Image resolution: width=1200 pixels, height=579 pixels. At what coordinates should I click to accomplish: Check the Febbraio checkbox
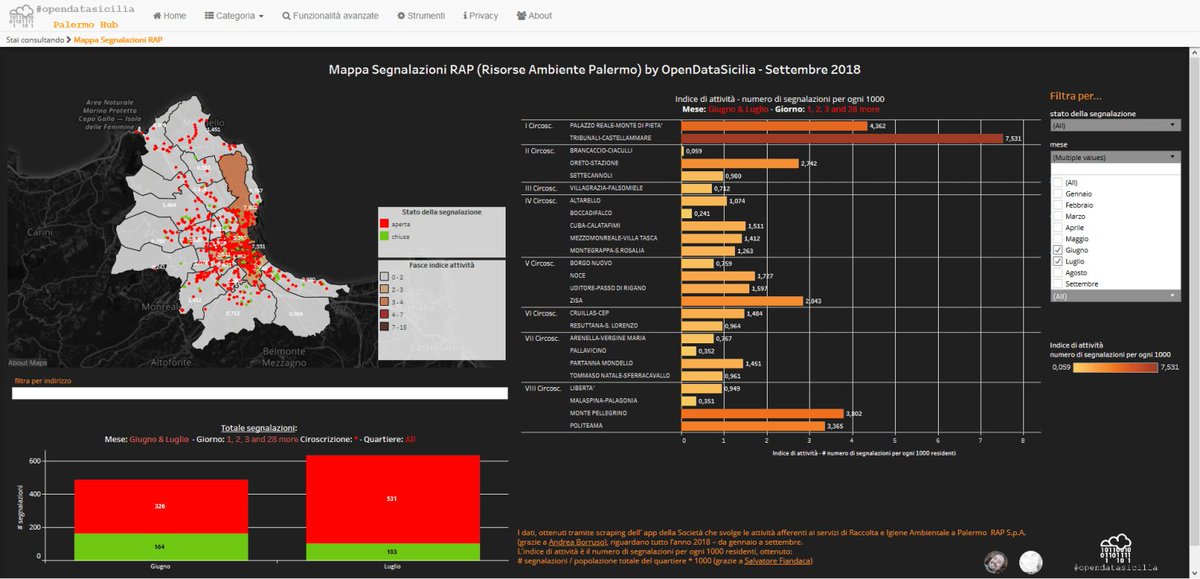(x=1059, y=204)
